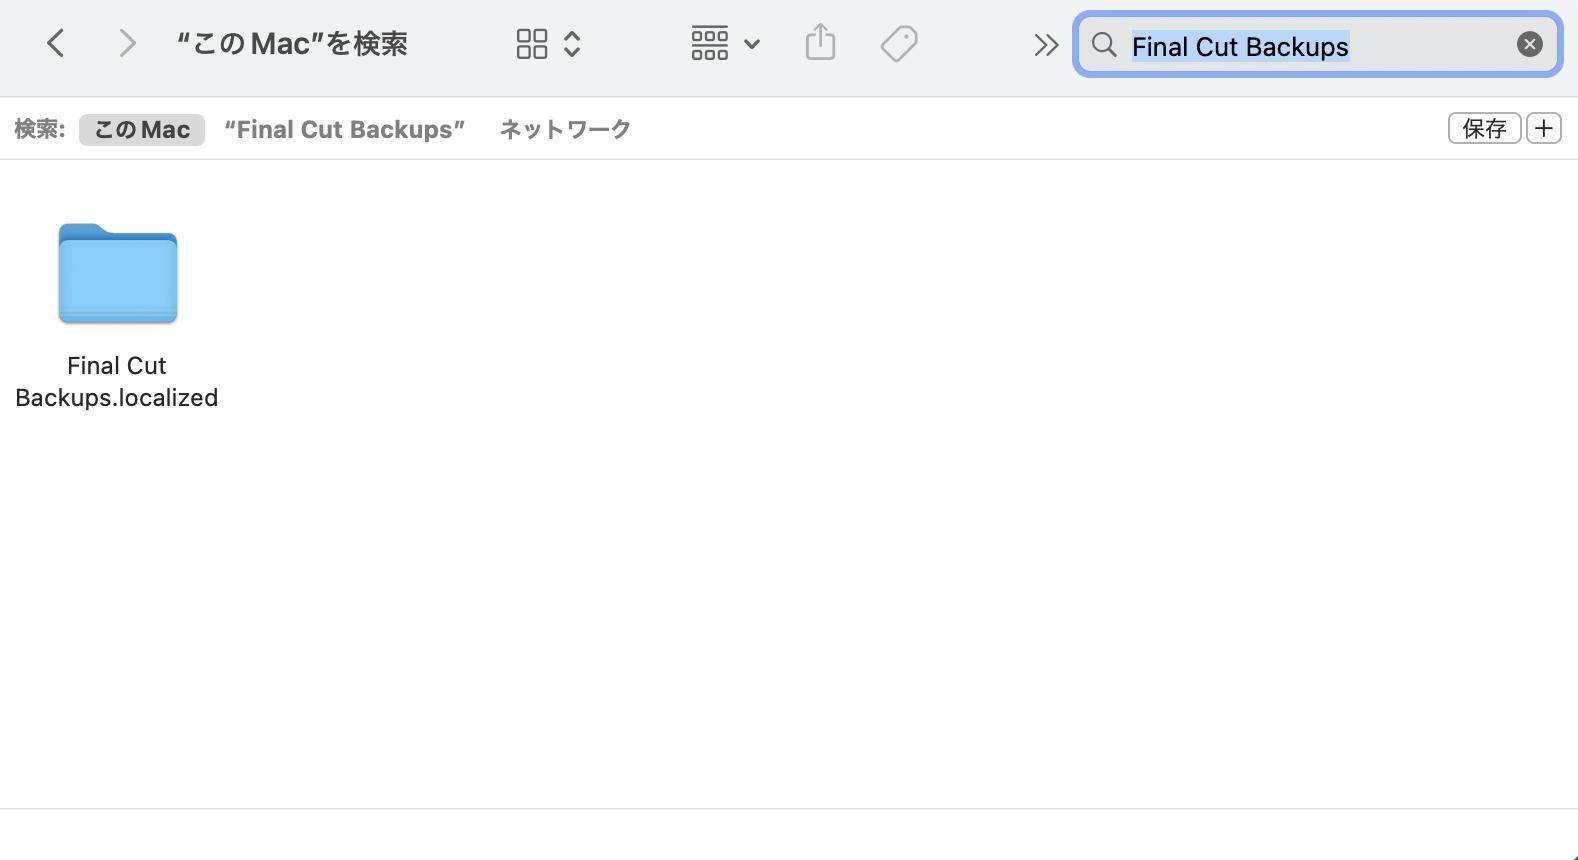Select the Final Cut Backups.localized folder icon
Screen dimensions: 1578x860
tap(118, 273)
